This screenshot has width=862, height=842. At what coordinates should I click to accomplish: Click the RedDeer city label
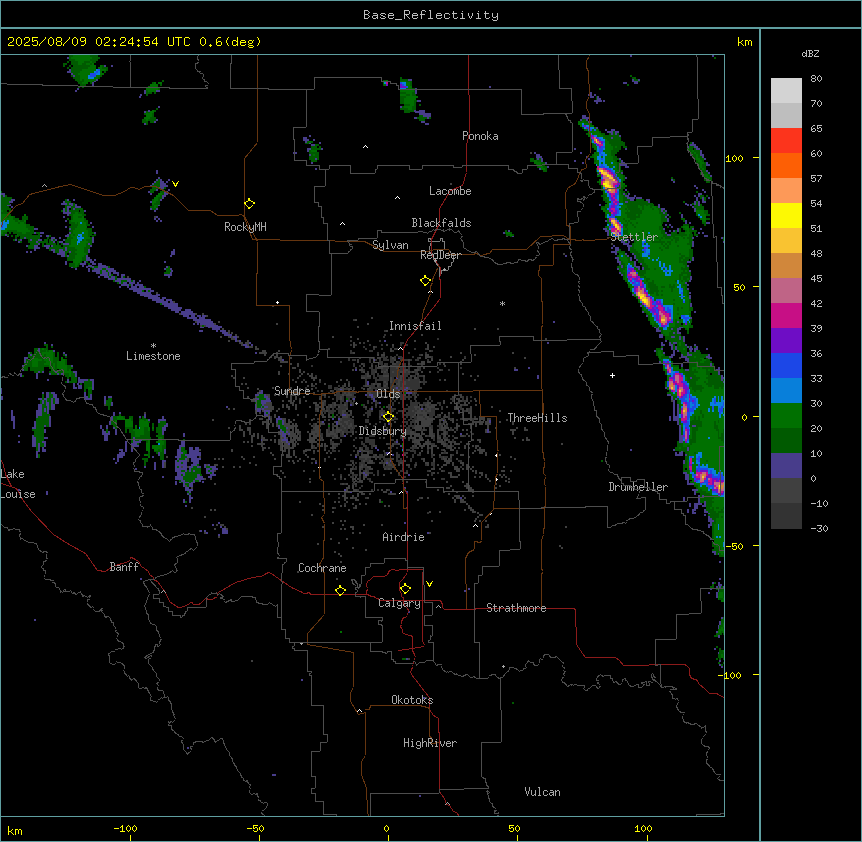[440, 255]
